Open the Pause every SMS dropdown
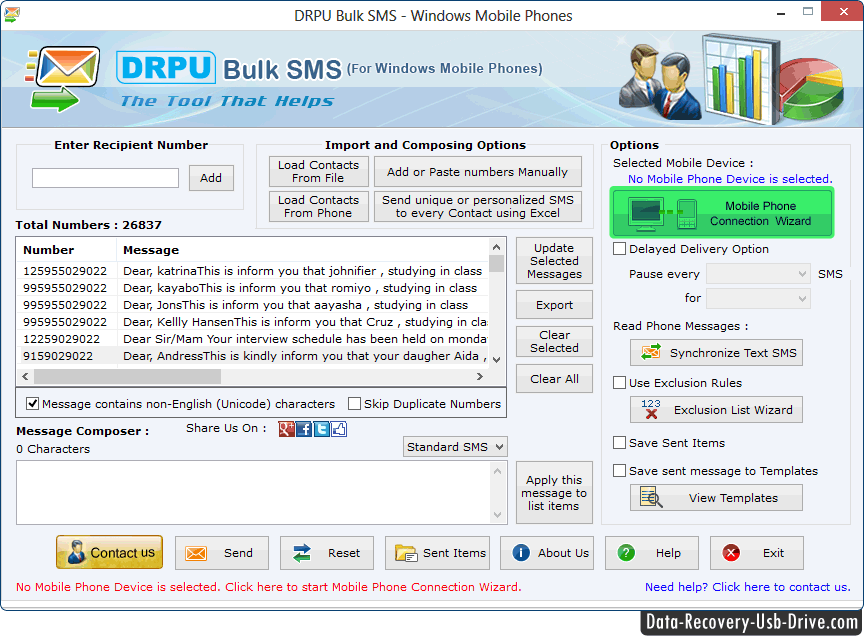Viewport: 864px width, 636px height. (x=758, y=274)
